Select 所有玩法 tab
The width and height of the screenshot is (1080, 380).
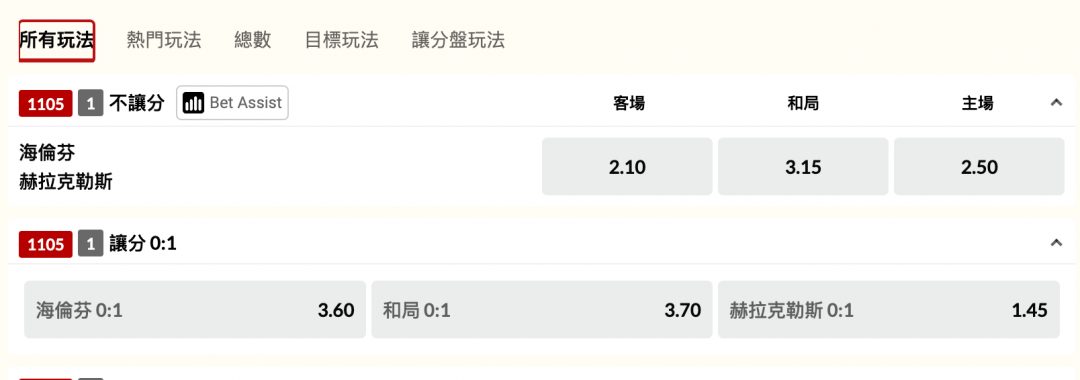click(x=56, y=40)
